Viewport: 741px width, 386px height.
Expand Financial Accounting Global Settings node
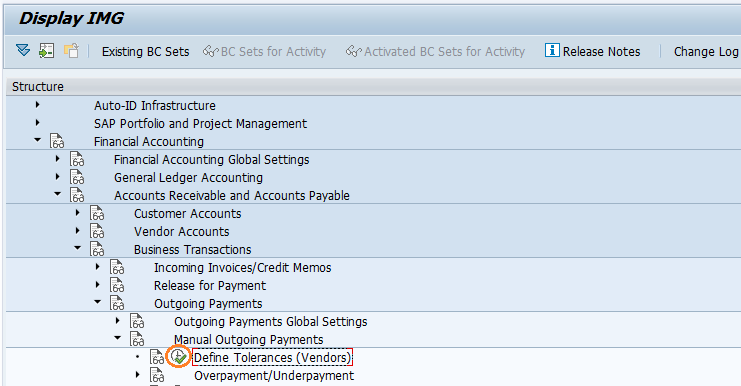click(x=58, y=159)
